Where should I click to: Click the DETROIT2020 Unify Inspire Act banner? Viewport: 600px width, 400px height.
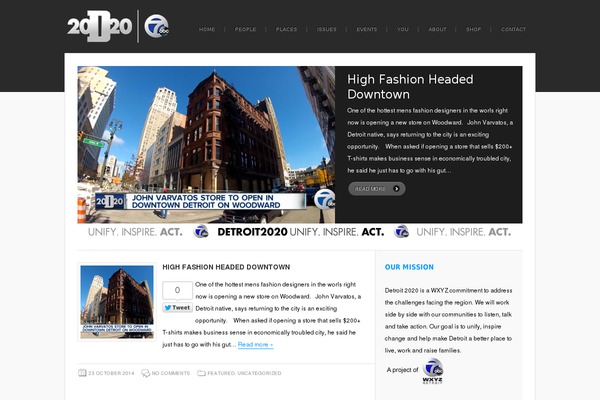[x=300, y=232]
